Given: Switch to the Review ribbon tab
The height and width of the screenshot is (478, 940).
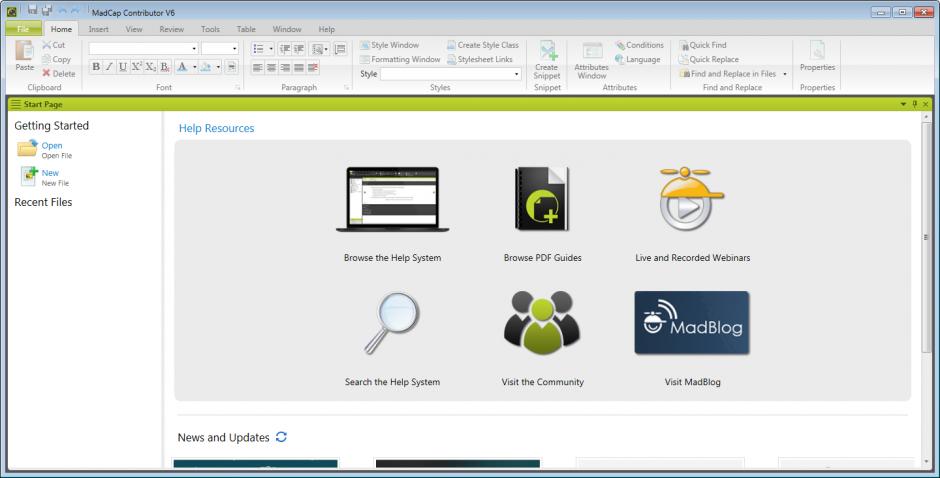Looking at the screenshot, I should [171, 29].
